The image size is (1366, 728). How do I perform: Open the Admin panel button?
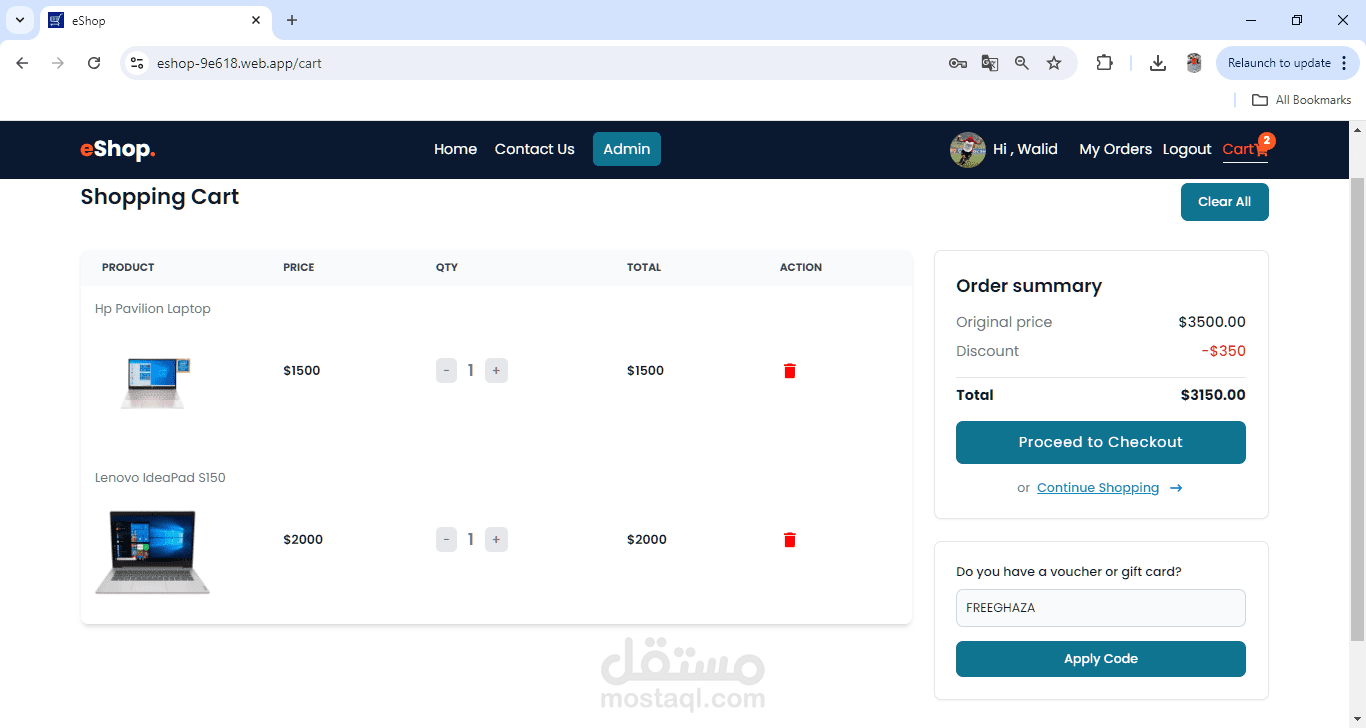coord(627,149)
